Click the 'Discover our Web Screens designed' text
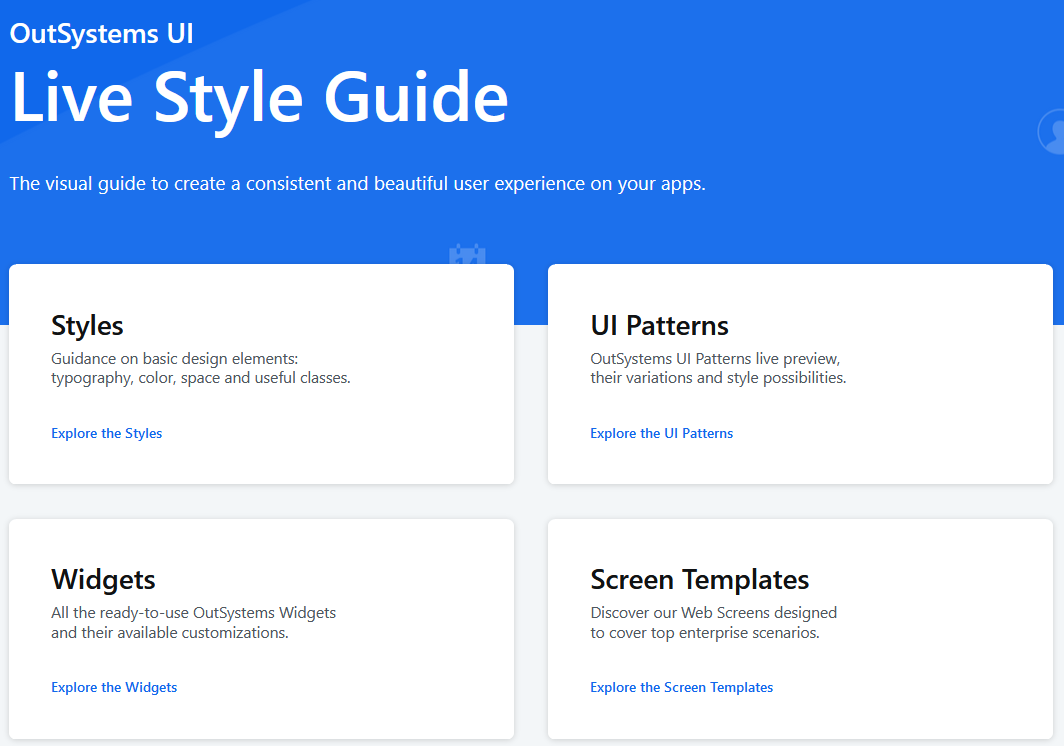This screenshot has width=1064, height=746. point(713,622)
